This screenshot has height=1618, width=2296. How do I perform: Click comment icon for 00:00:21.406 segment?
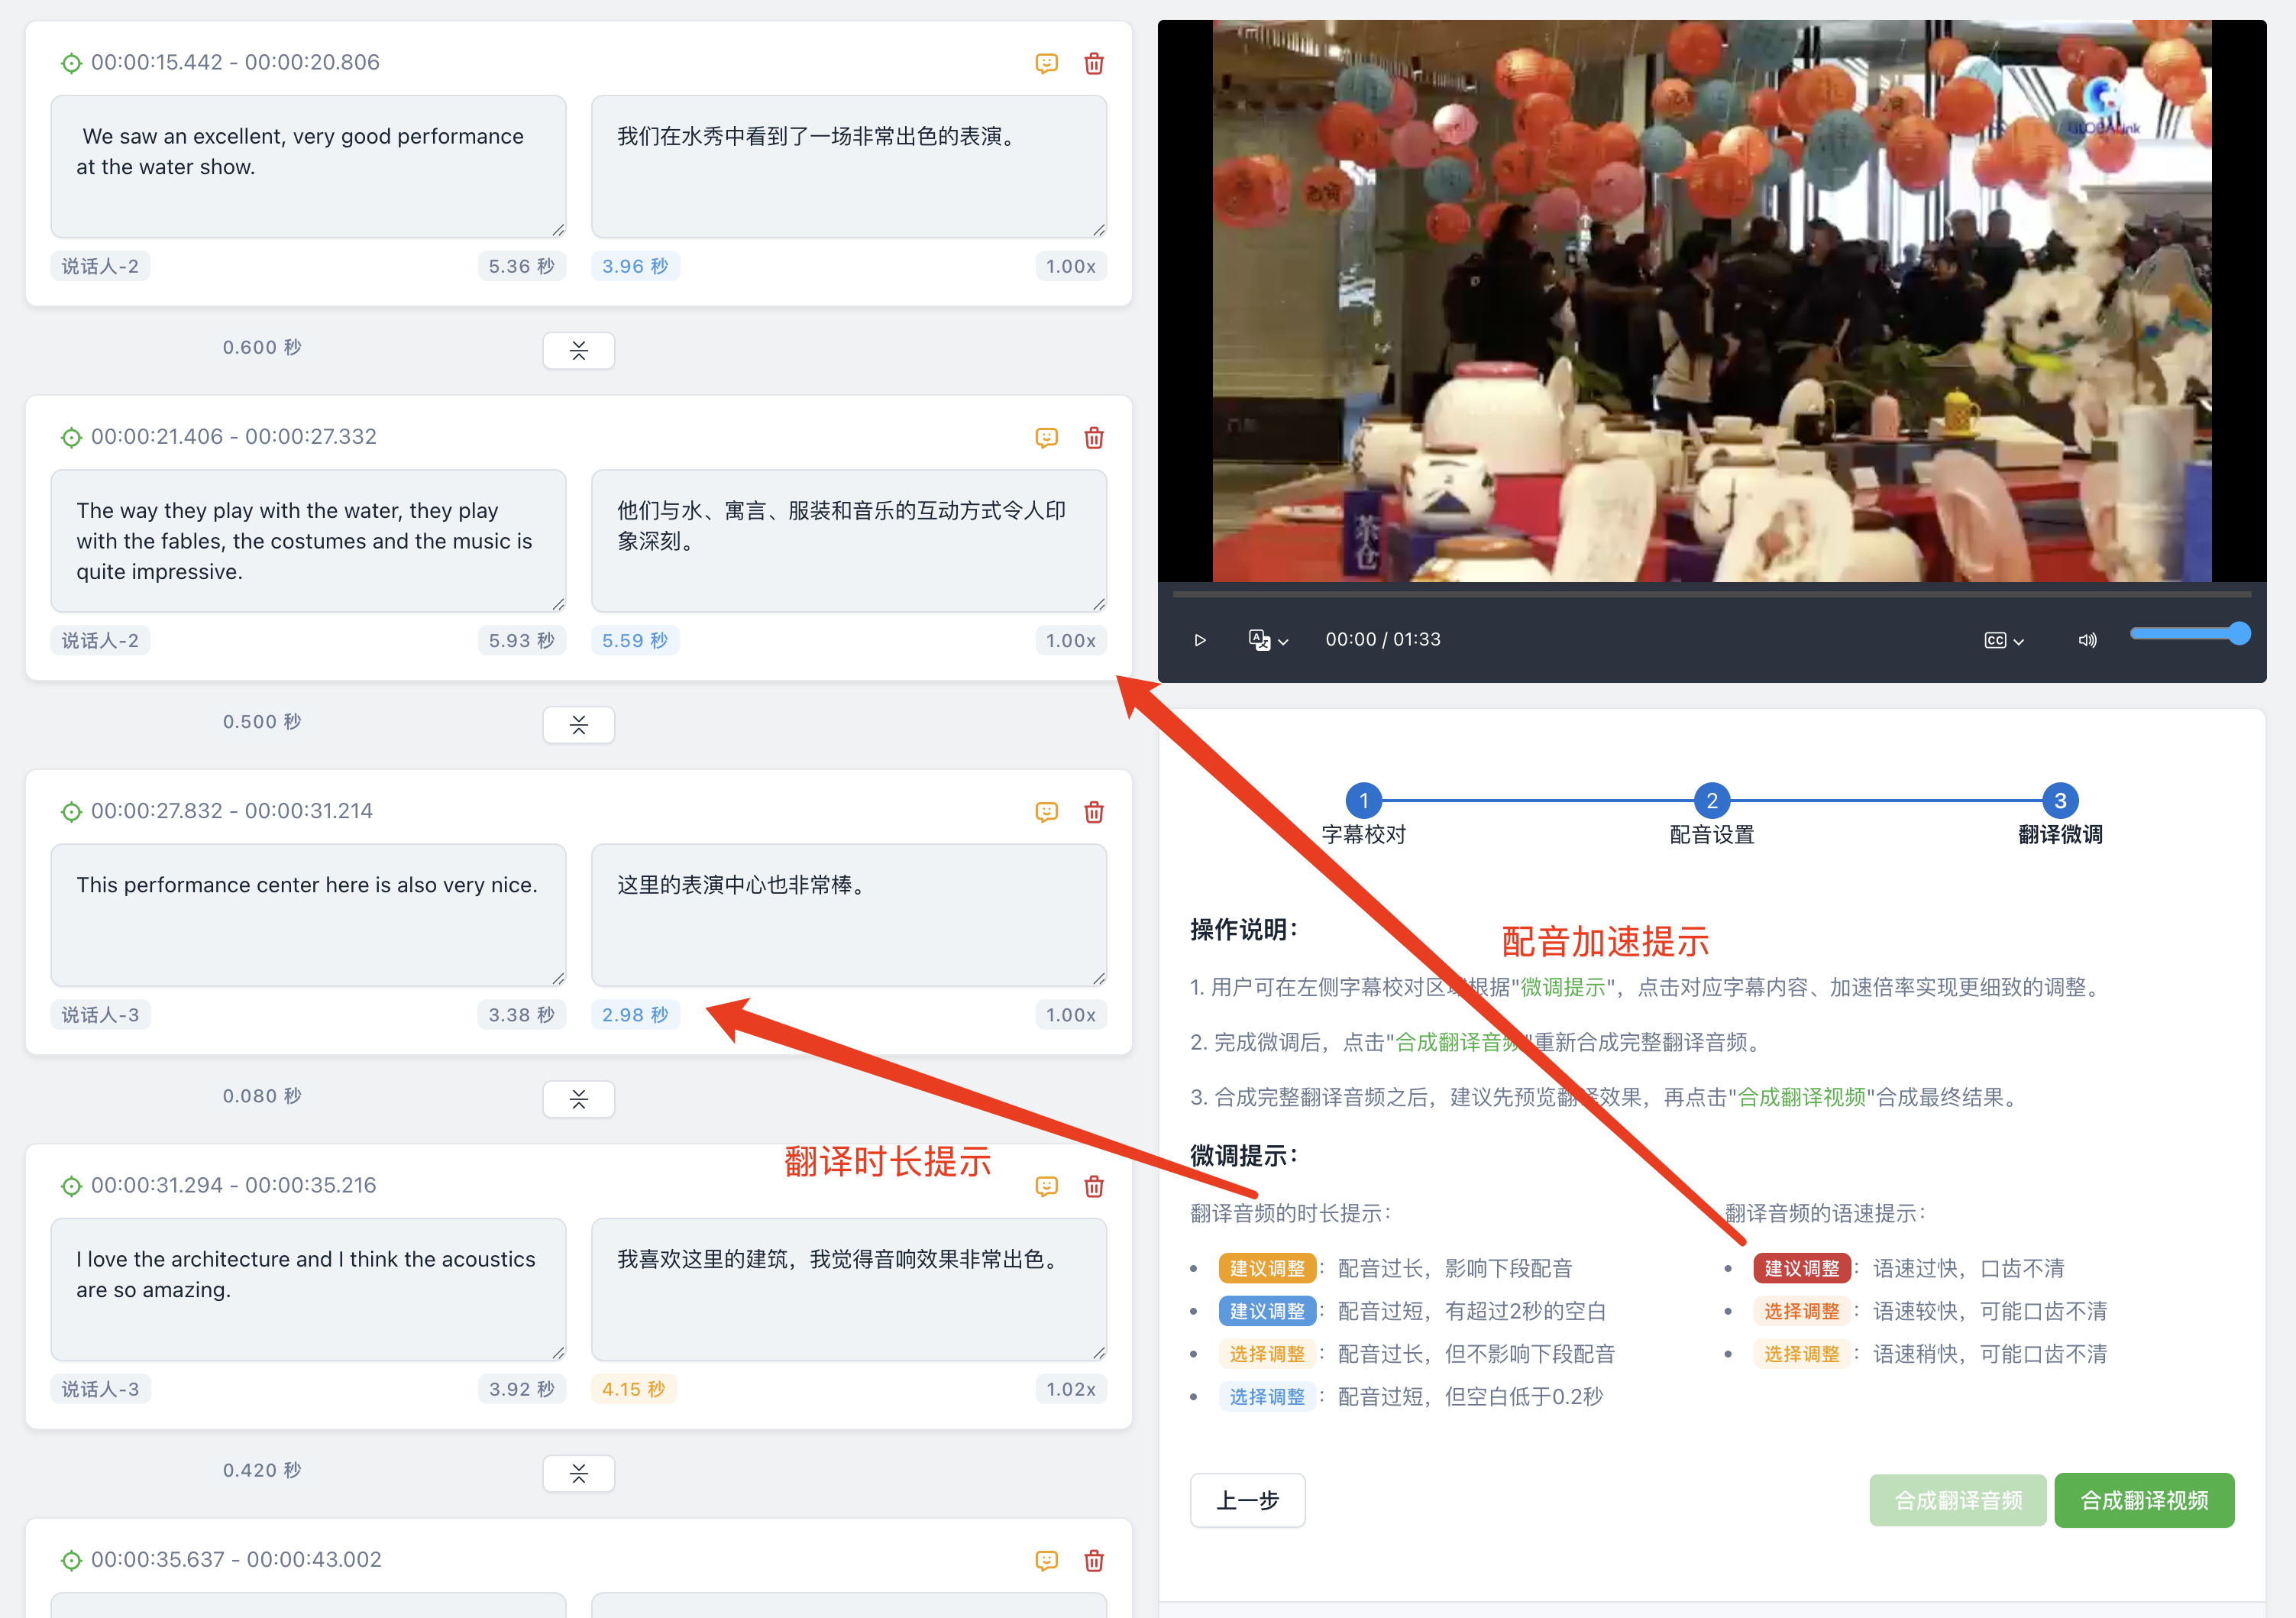point(1046,438)
